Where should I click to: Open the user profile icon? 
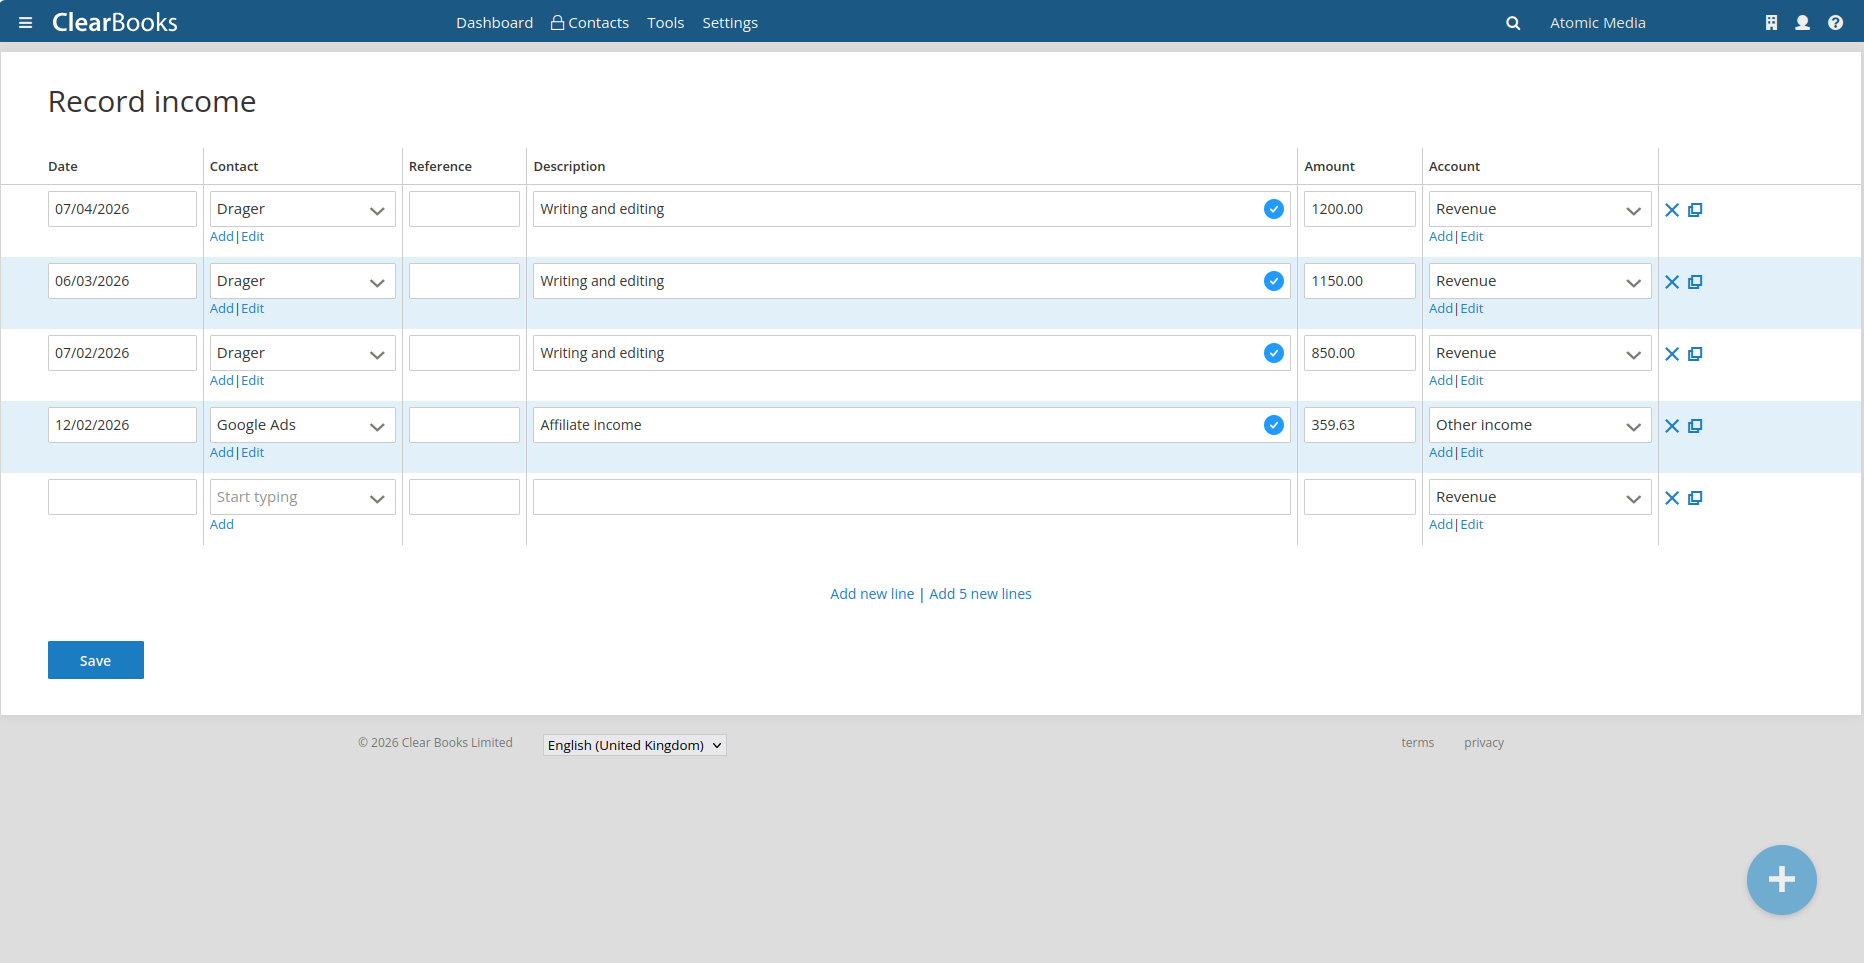[1802, 23]
